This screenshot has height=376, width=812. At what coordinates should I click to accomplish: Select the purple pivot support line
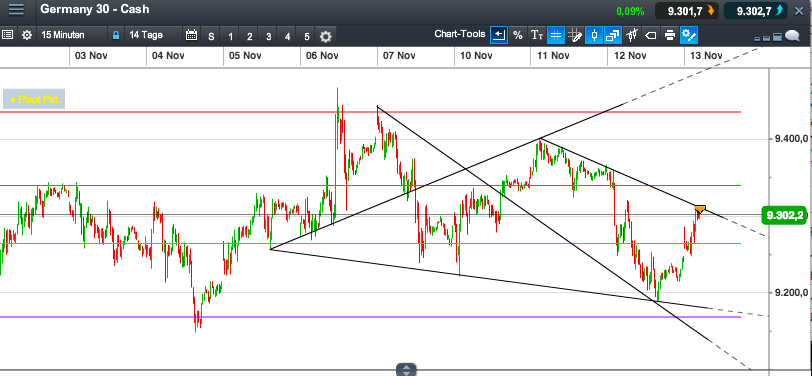click(x=370, y=317)
